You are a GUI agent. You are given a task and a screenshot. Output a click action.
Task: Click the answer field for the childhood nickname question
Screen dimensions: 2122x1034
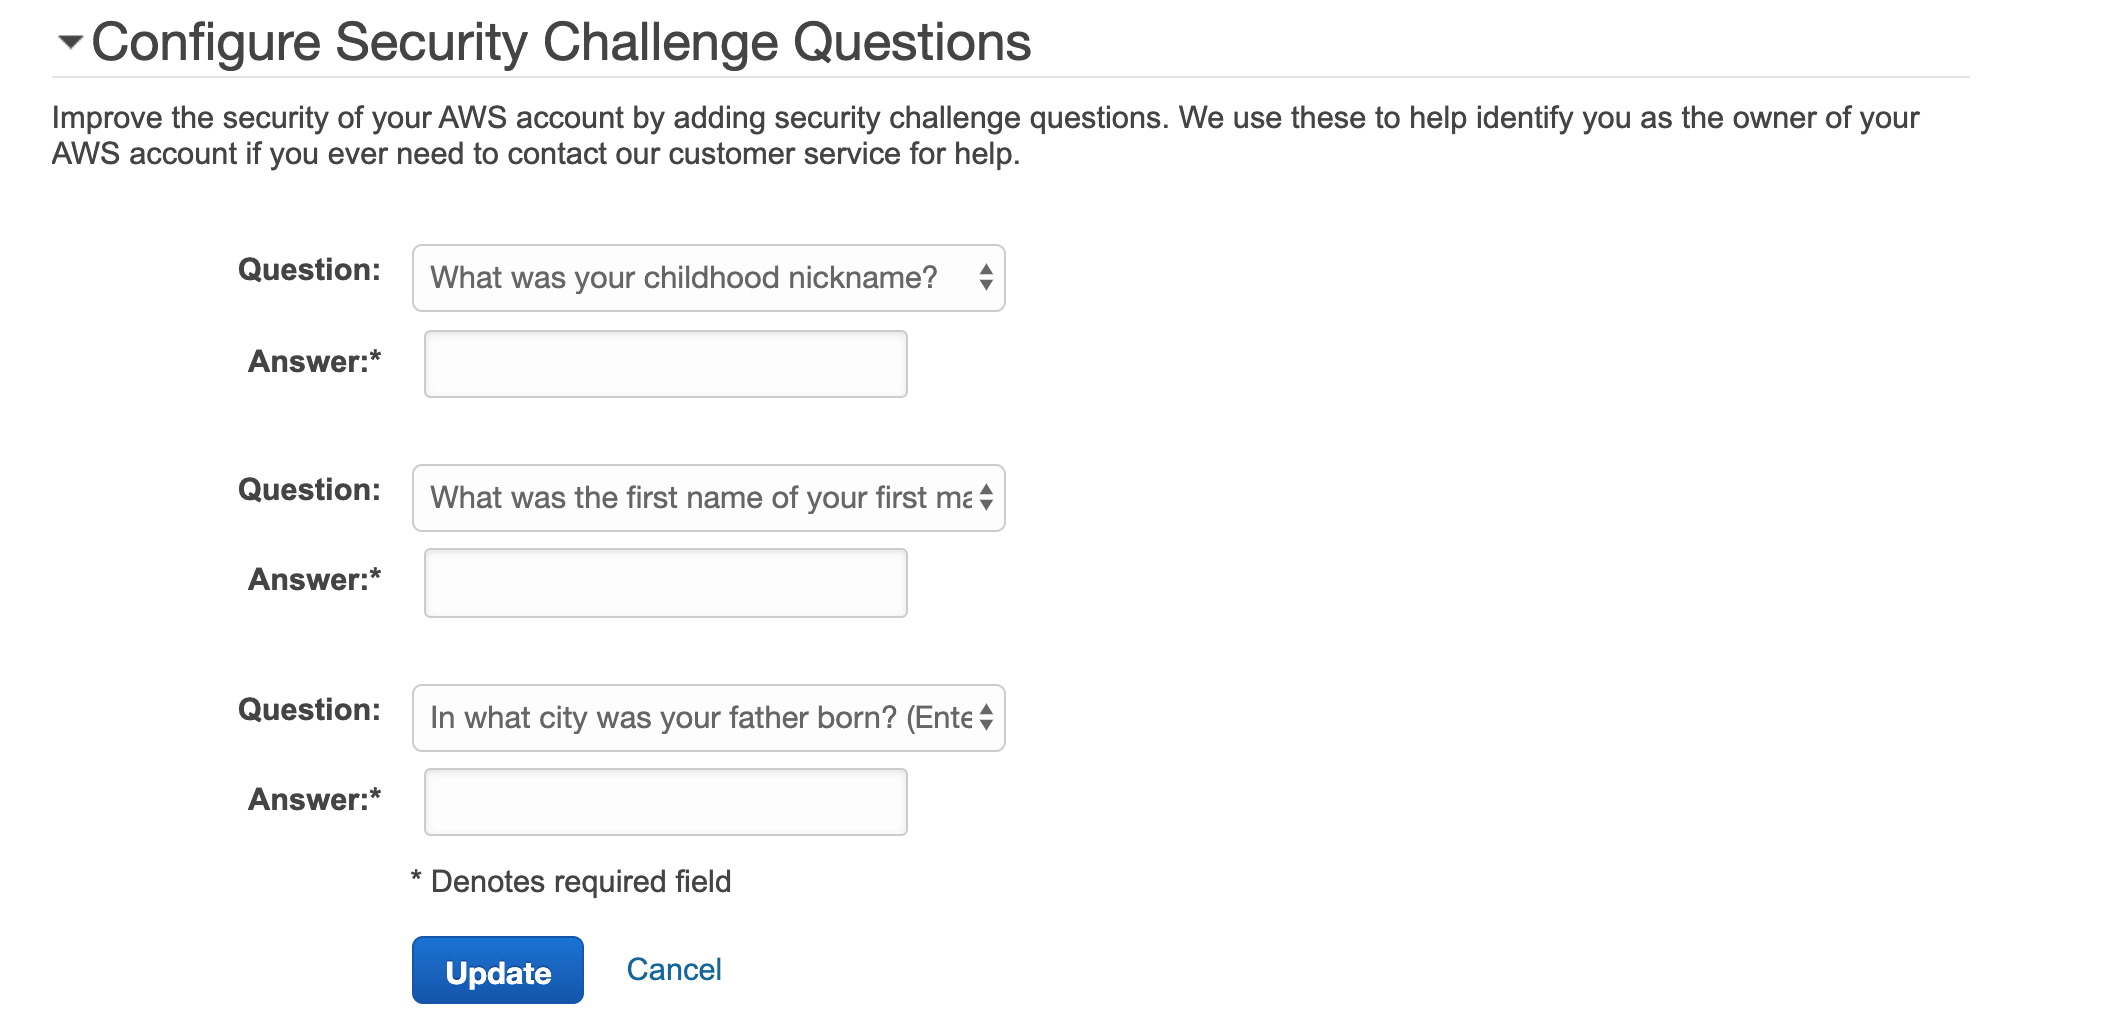click(664, 364)
